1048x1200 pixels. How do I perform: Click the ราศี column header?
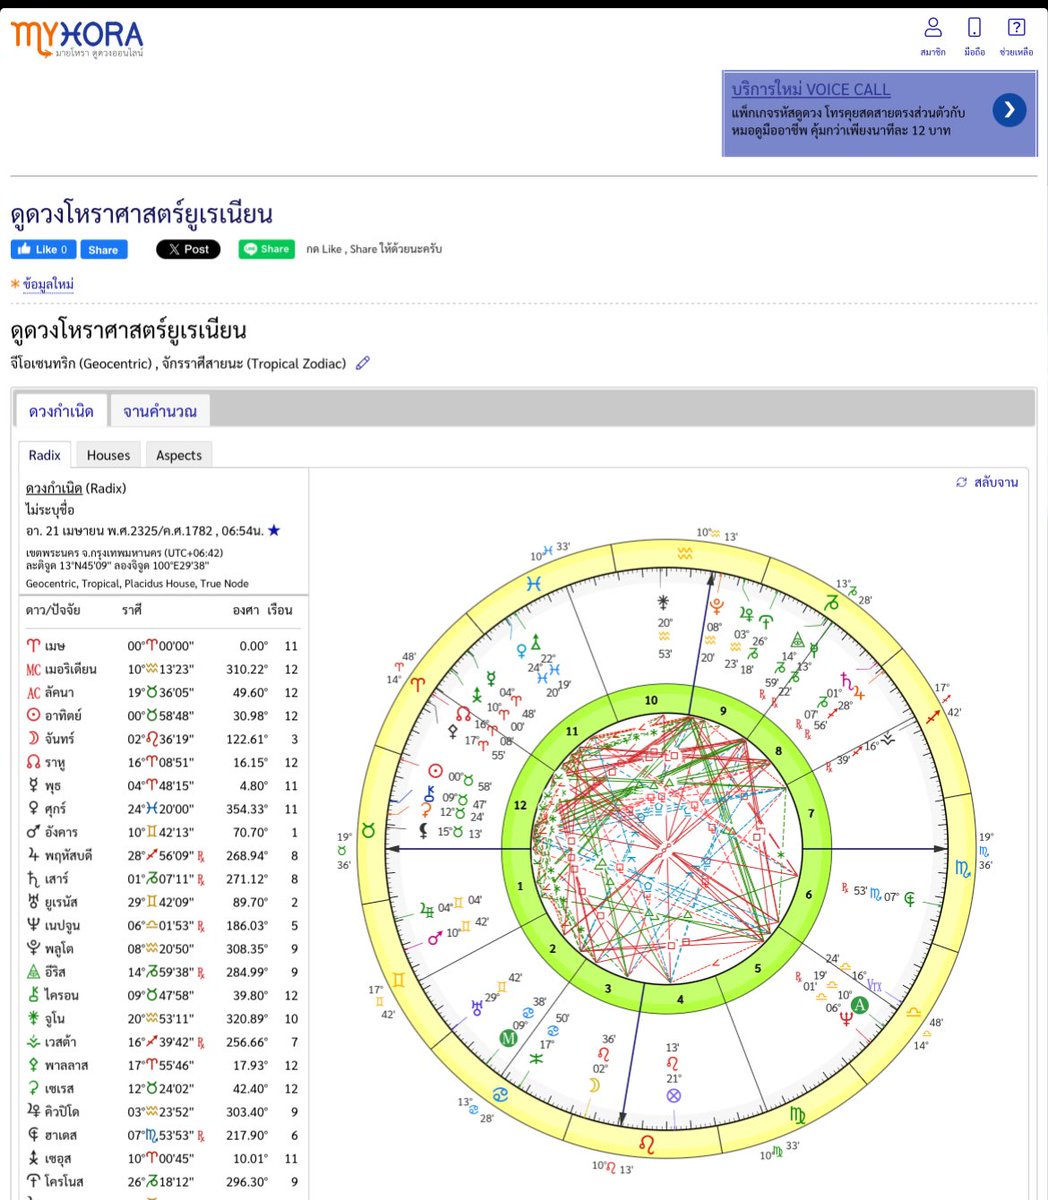131,610
